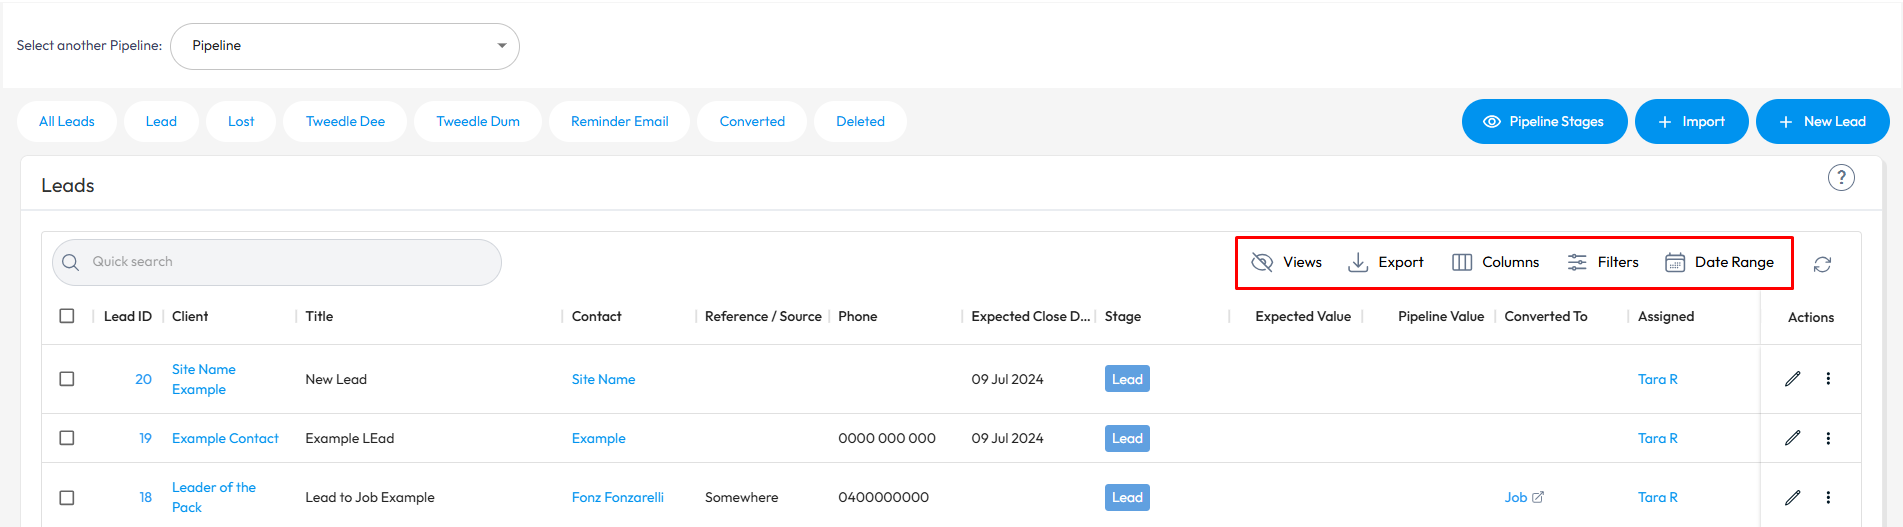Click the external link icon beside Job
Image resolution: width=1903 pixels, height=527 pixels.
click(1538, 497)
